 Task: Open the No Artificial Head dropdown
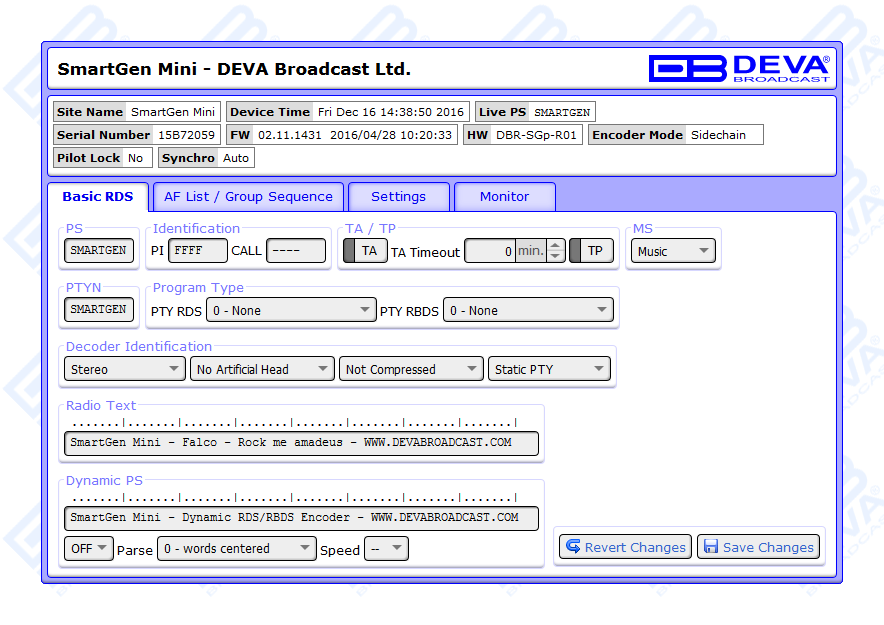point(262,369)
